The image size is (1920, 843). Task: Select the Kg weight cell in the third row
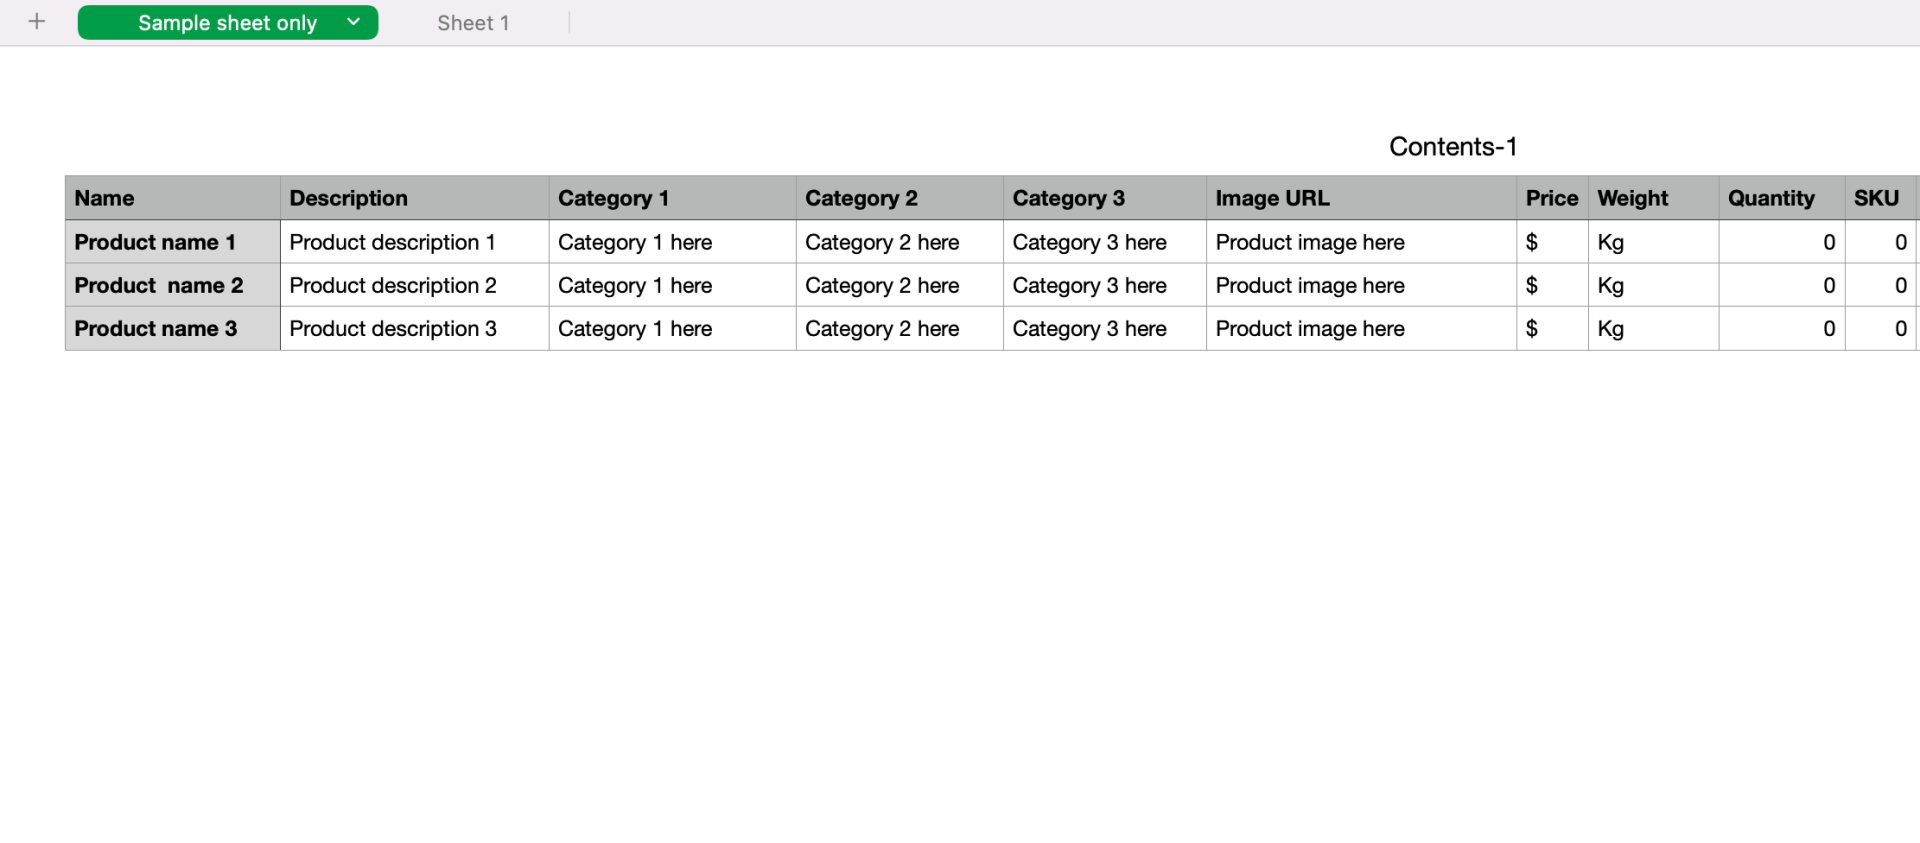click(1652, 329)
